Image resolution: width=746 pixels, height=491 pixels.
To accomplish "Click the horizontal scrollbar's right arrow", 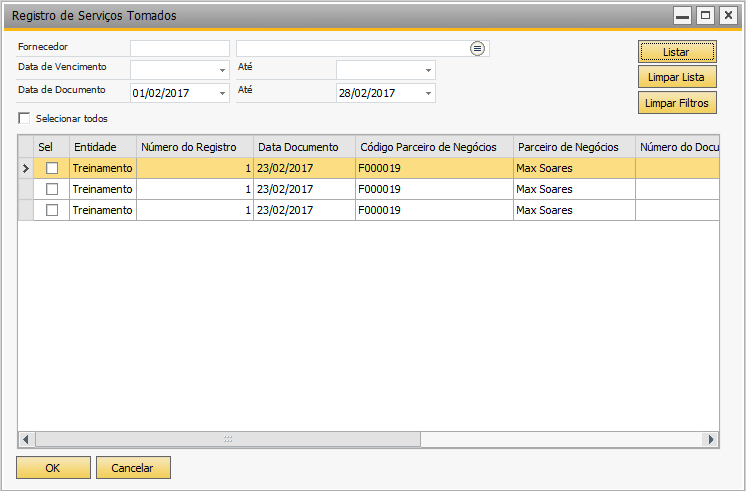I will point(711,439).
